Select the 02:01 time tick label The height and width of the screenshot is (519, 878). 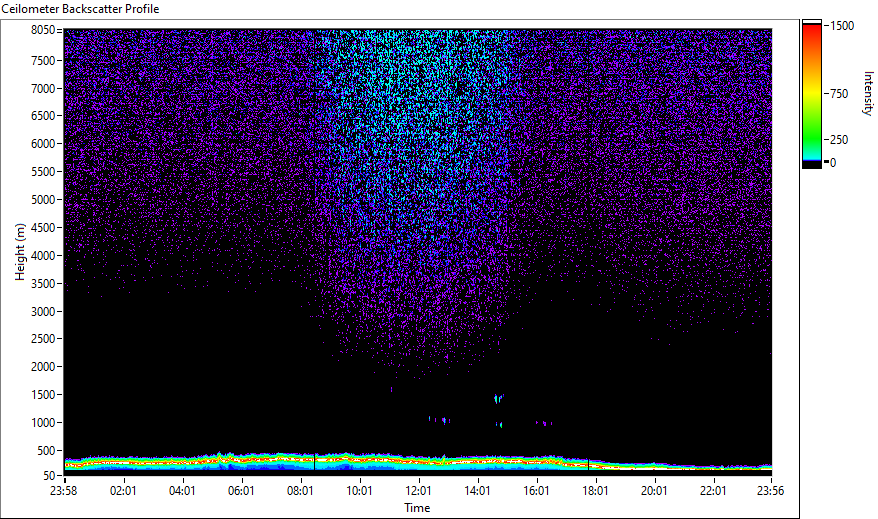[x=123, y=491]
